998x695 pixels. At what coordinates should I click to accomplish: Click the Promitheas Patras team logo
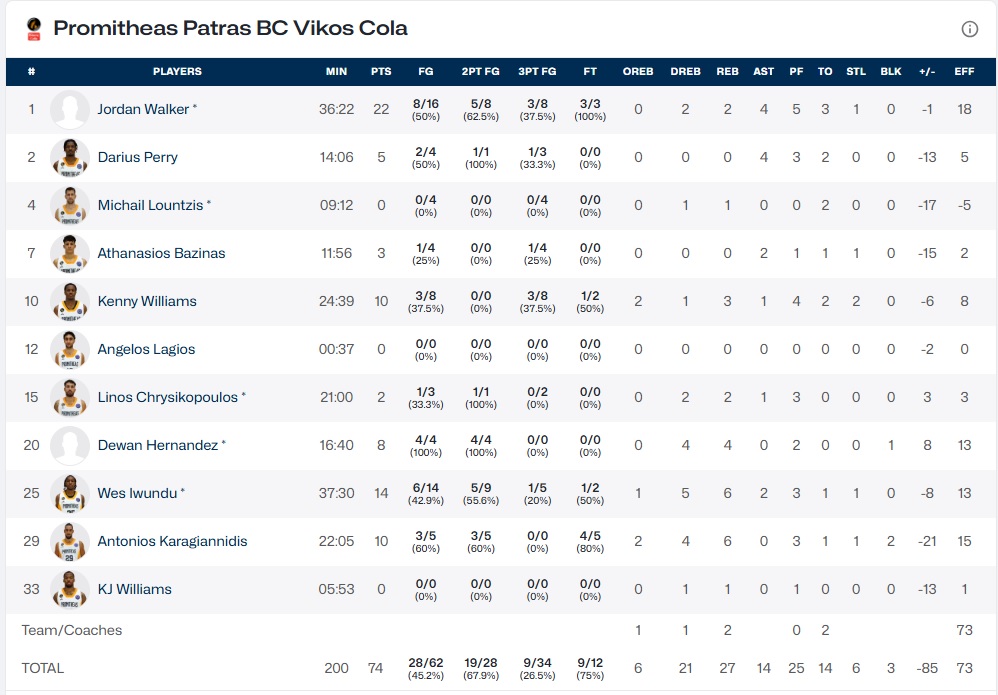pos(34,28)
